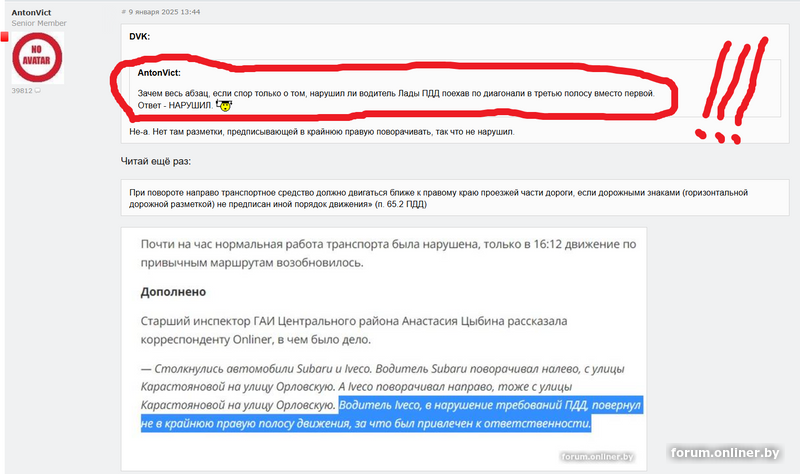The width and height of the screenshot is (800, 474).
Task: Open AntonVict's user profile link
Action: pos(31,12)
